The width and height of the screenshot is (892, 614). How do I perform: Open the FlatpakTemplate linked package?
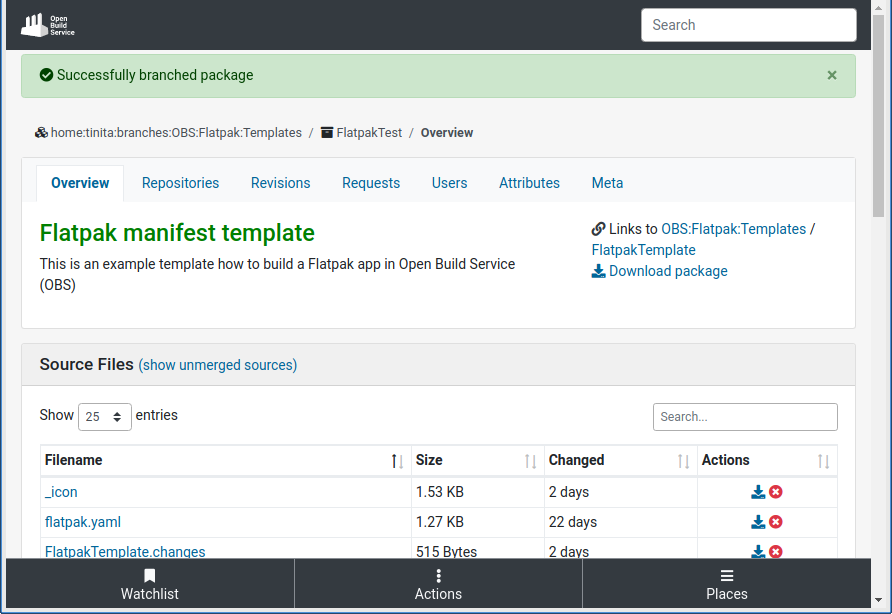pyautogui.click(x=643, y=250)
